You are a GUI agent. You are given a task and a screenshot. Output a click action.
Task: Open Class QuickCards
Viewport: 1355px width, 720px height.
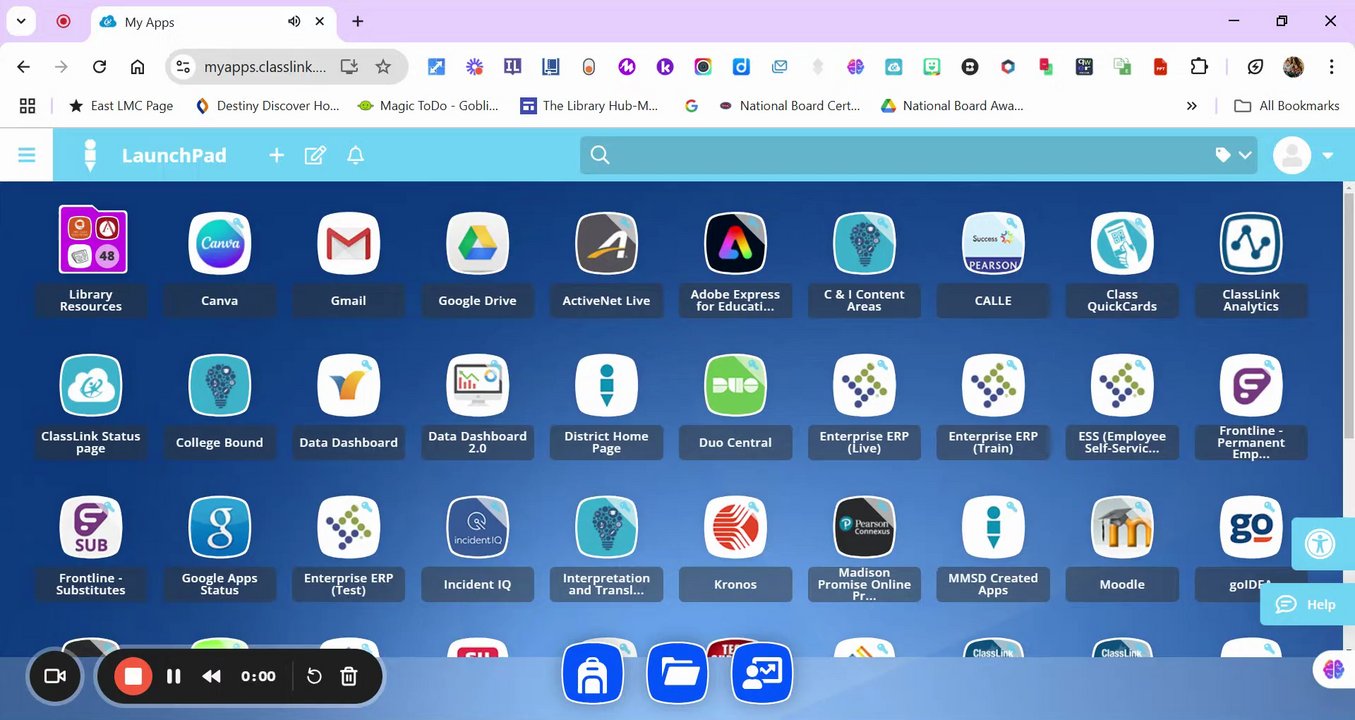point(1123,243)
